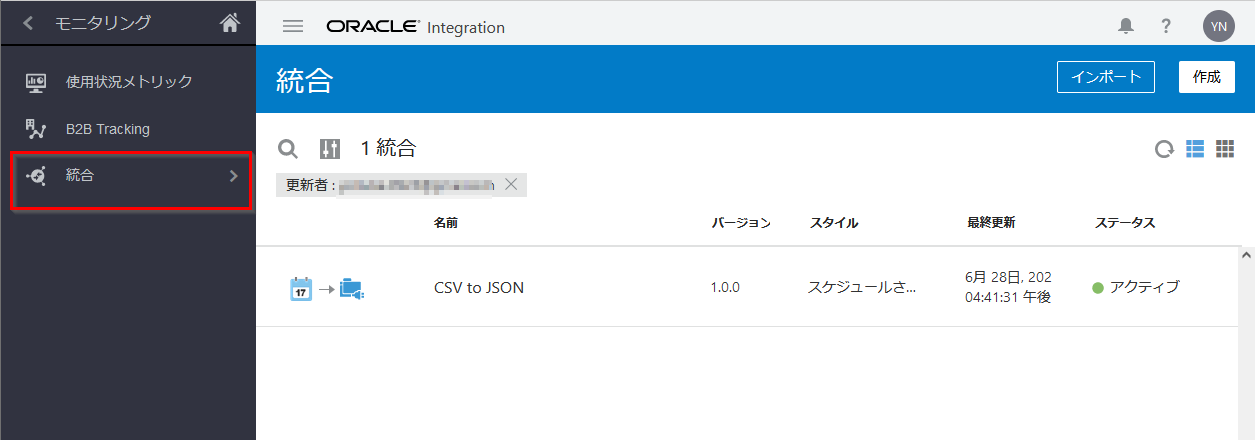Image resolution: width=1255 pixels, height=440 pixels.
Task: Click the scrollbar up arrow
Action: (x=1246, y=254)
